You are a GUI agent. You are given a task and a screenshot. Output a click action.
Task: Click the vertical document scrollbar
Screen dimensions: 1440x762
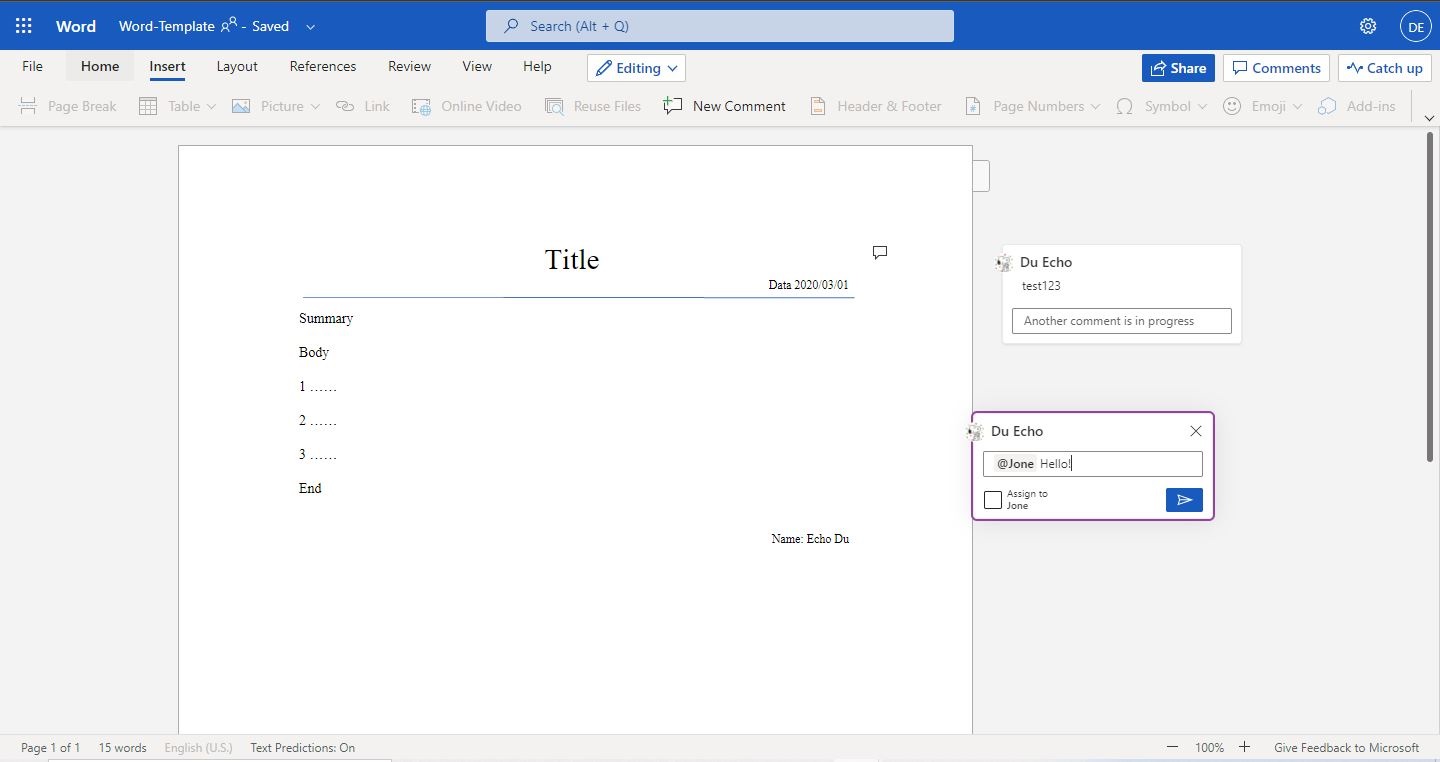[x=1430, y=297]
